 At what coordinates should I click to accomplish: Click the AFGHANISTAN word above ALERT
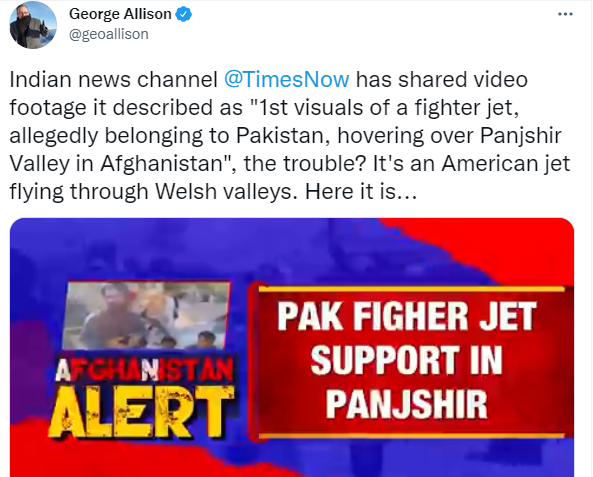coord(144,370)
